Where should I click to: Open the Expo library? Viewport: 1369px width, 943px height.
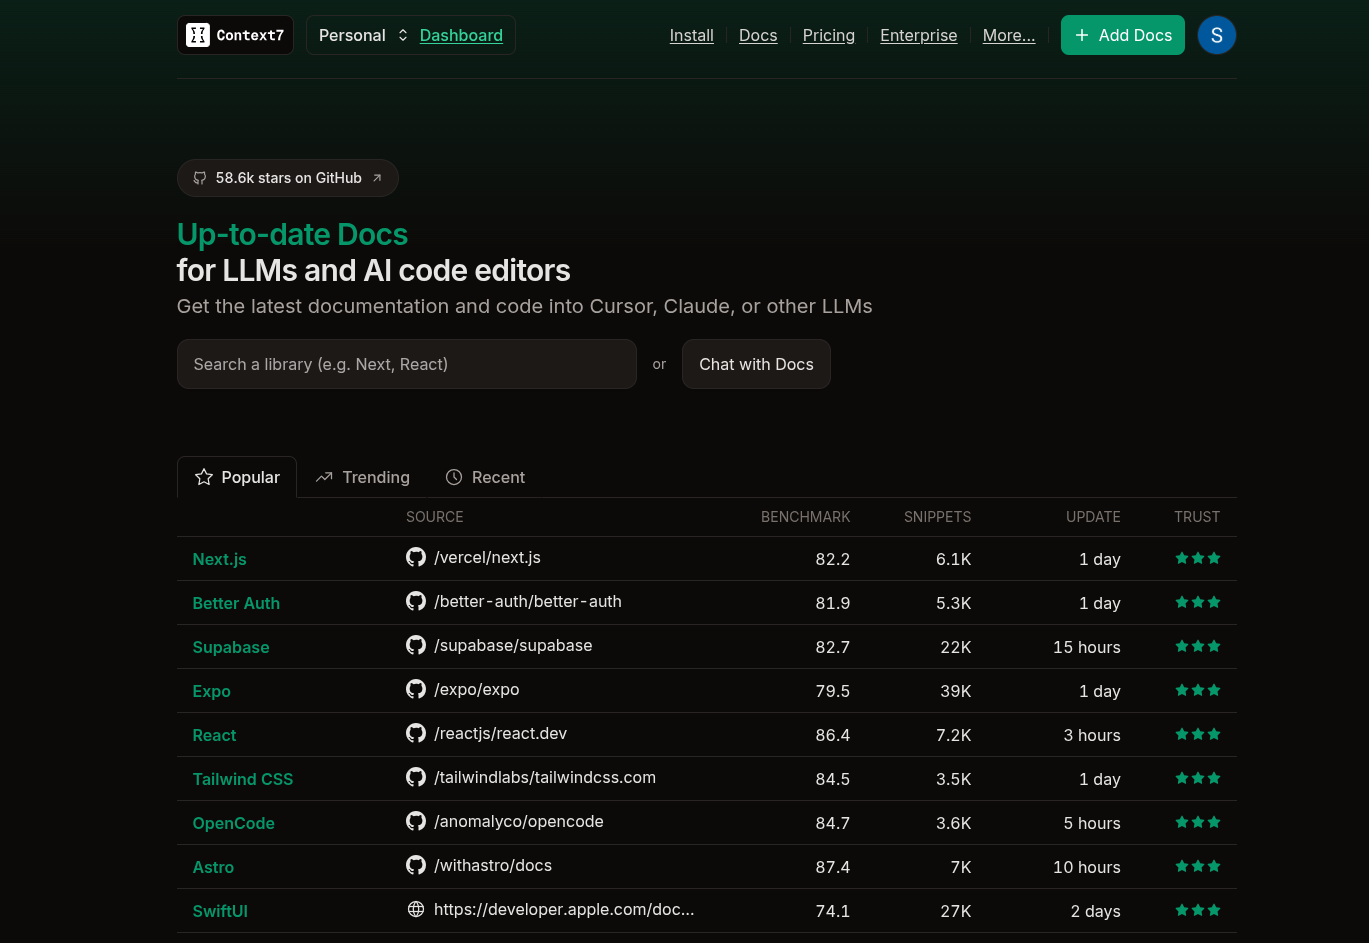click(211, 691)
